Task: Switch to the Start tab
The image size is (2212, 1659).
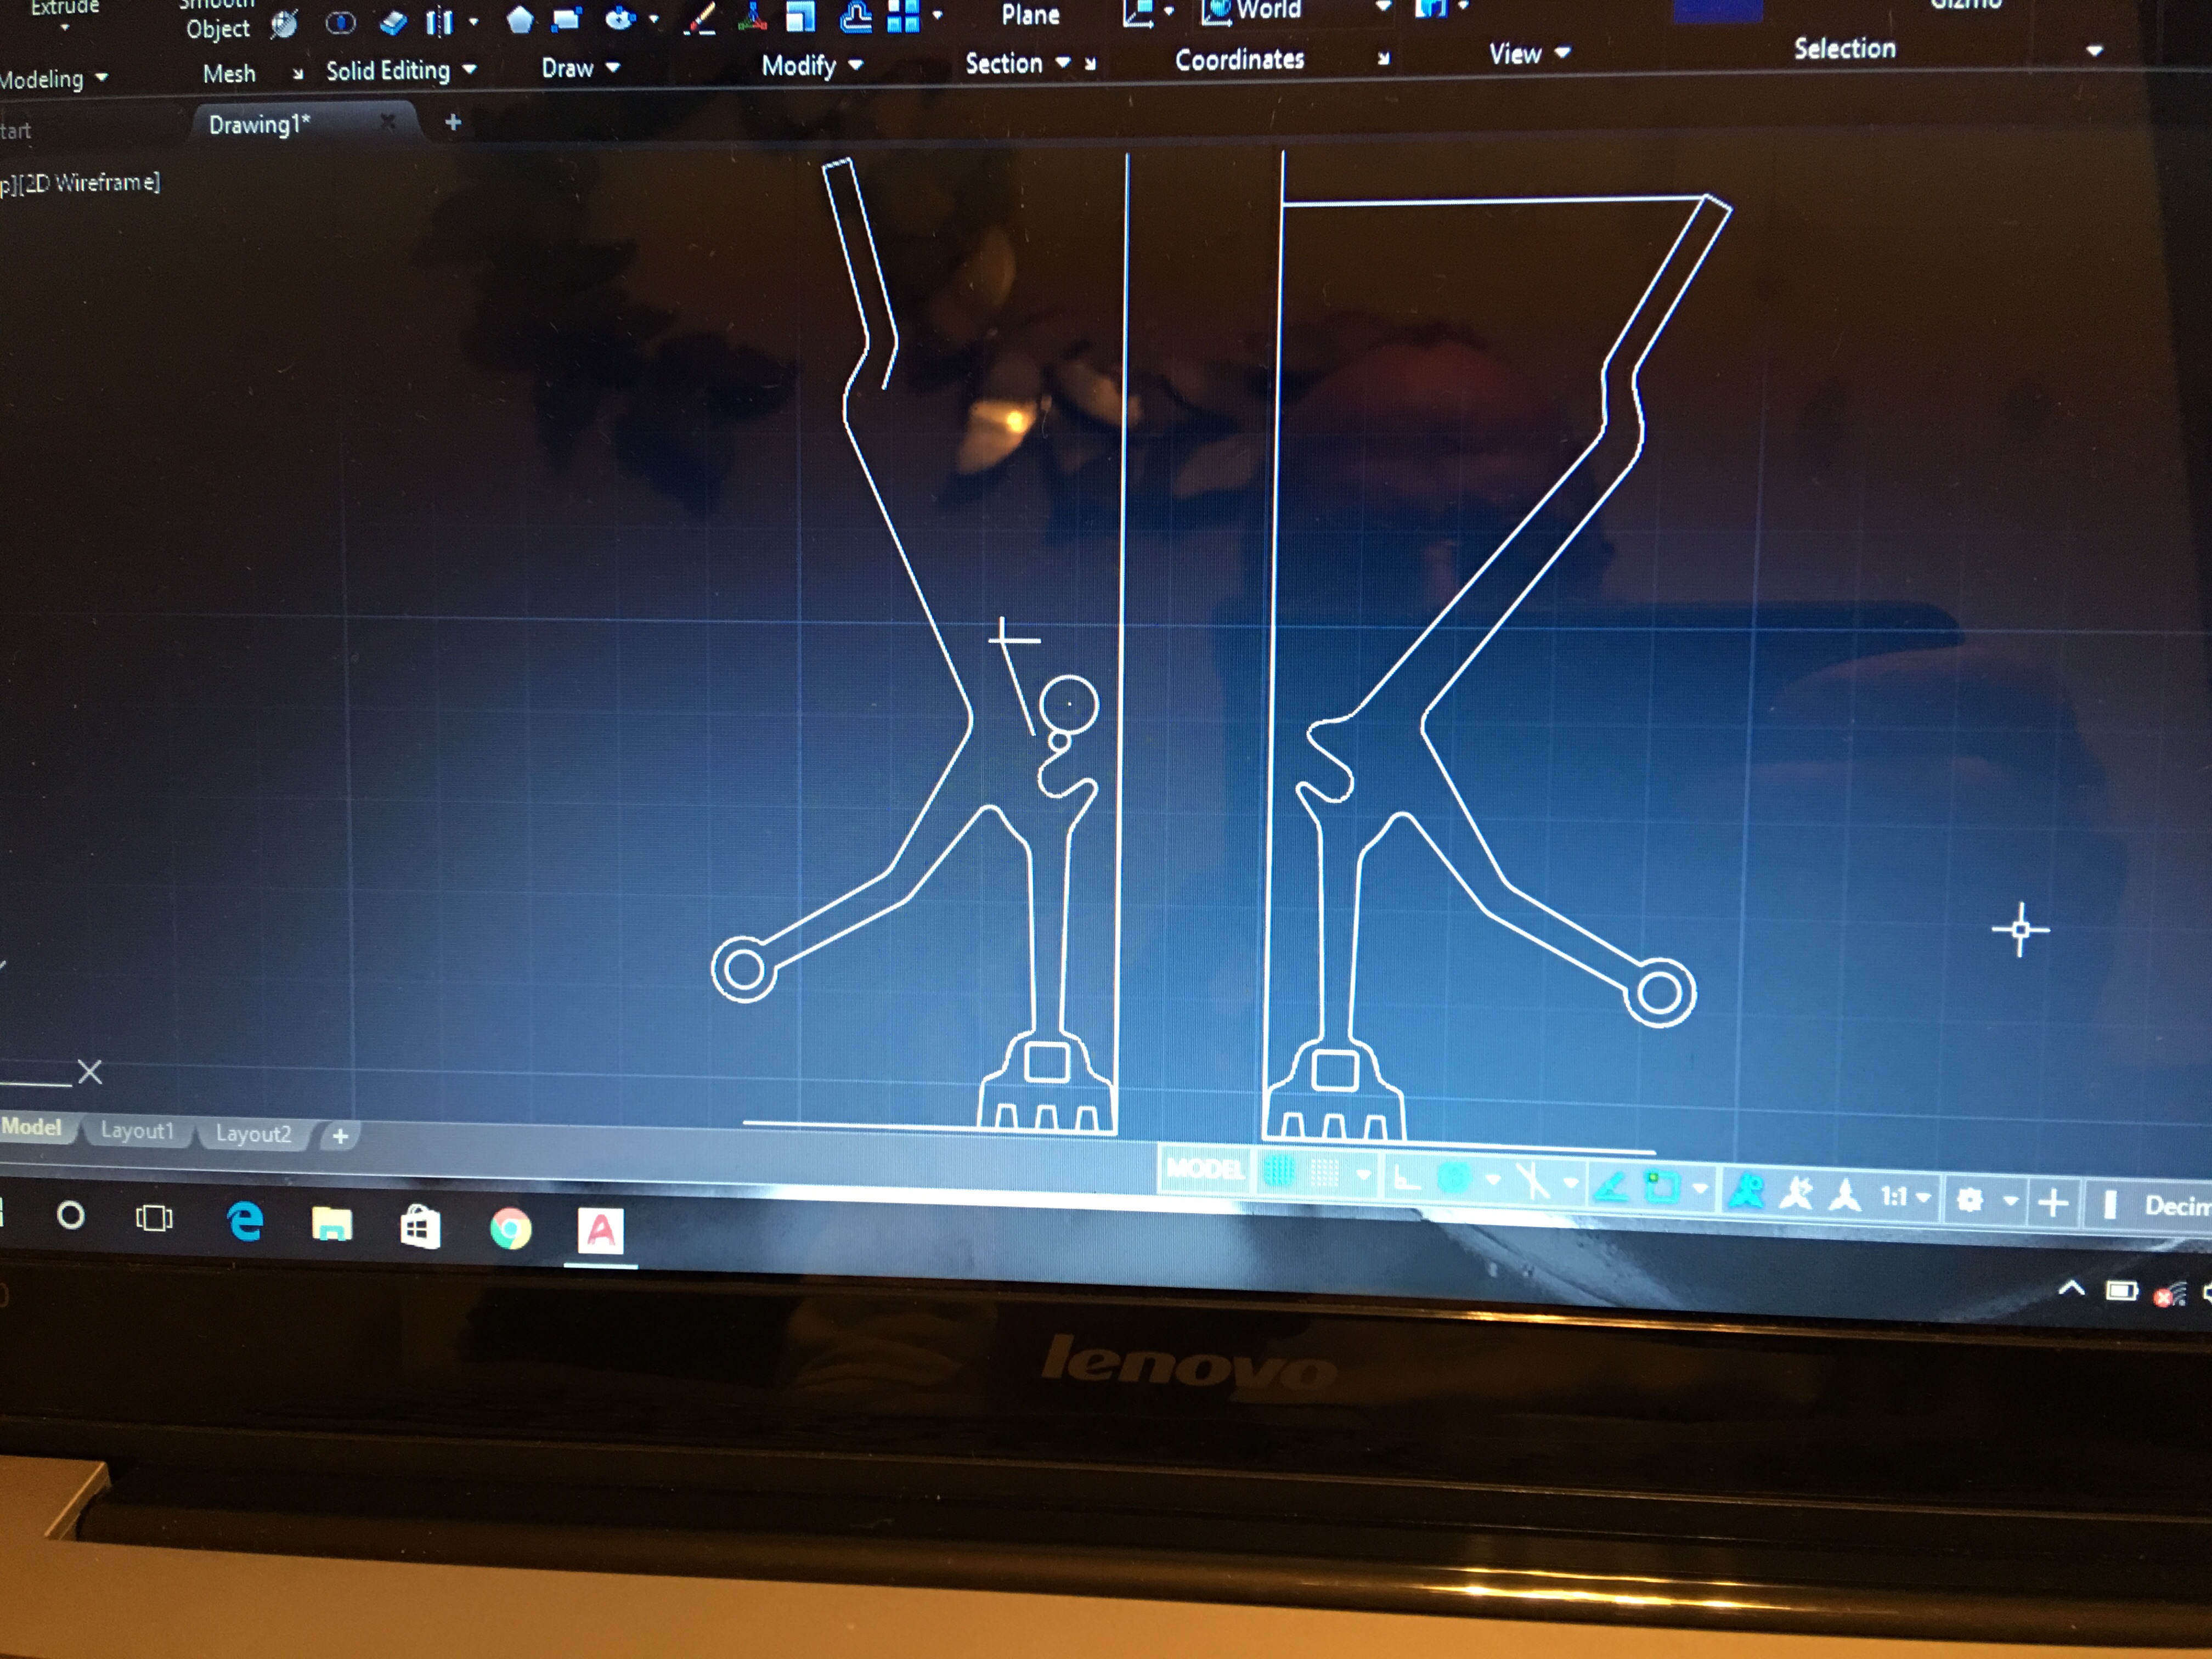Action: (15, 130)
